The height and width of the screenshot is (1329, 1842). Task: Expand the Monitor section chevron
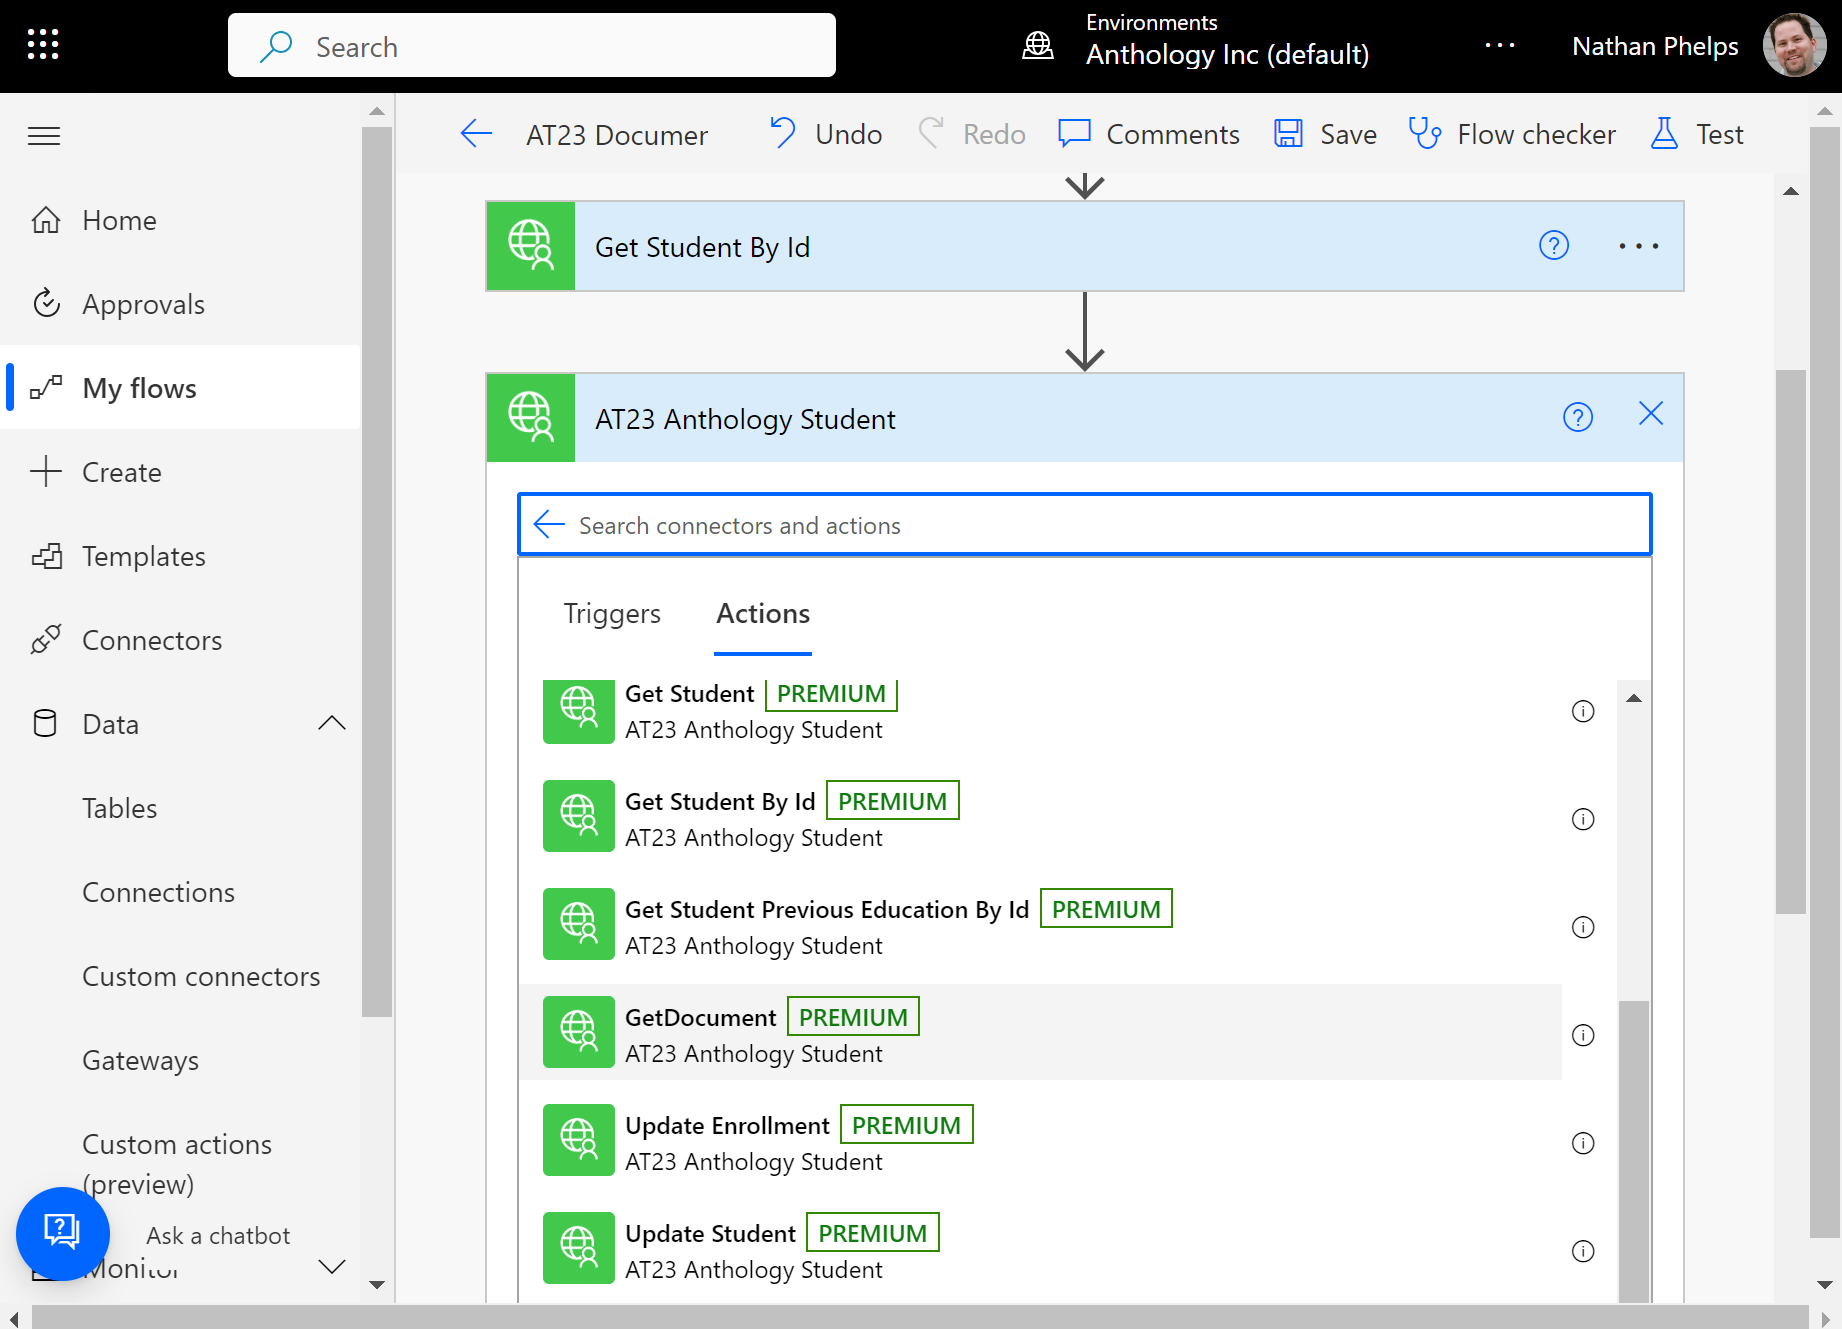tap(331, 1267)
